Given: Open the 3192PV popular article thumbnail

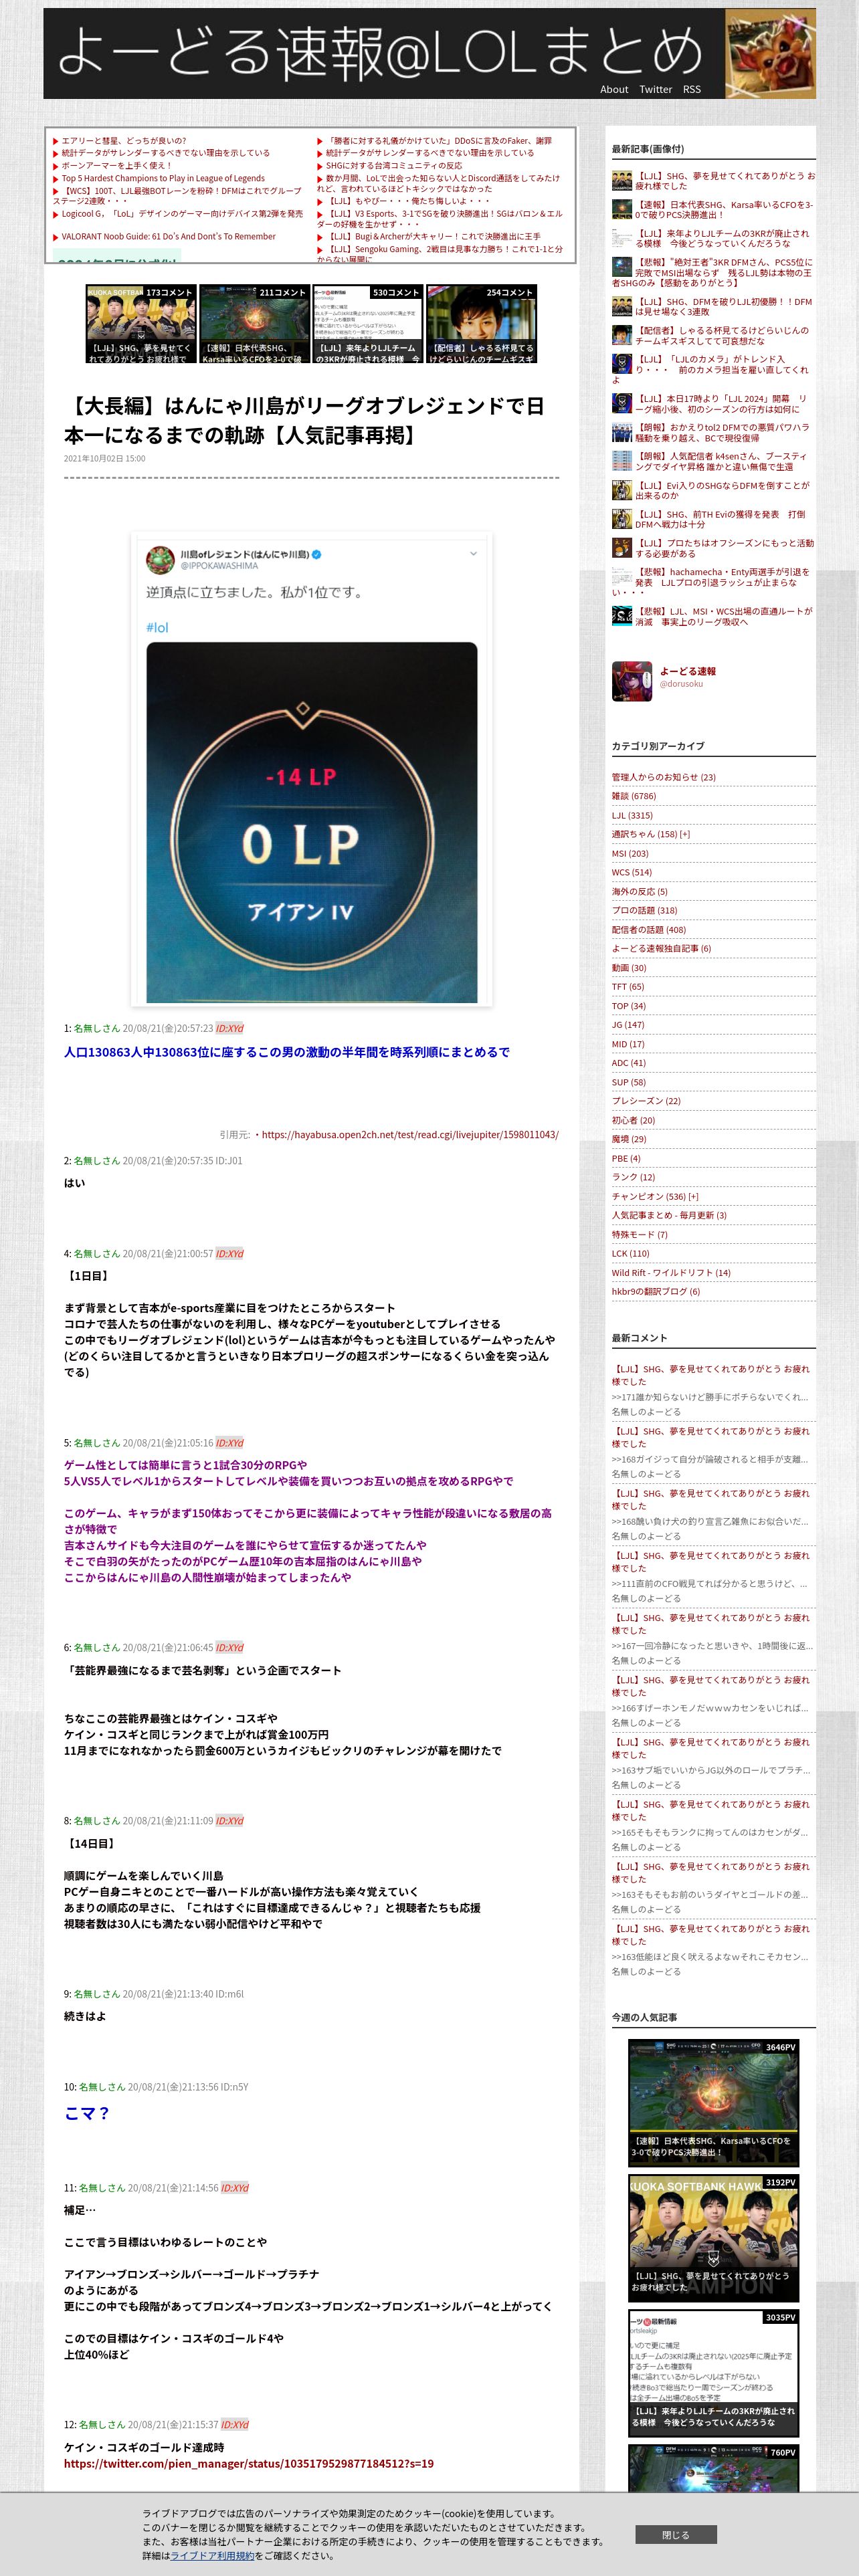Looking at the screenshot, I should point(713,2238).
